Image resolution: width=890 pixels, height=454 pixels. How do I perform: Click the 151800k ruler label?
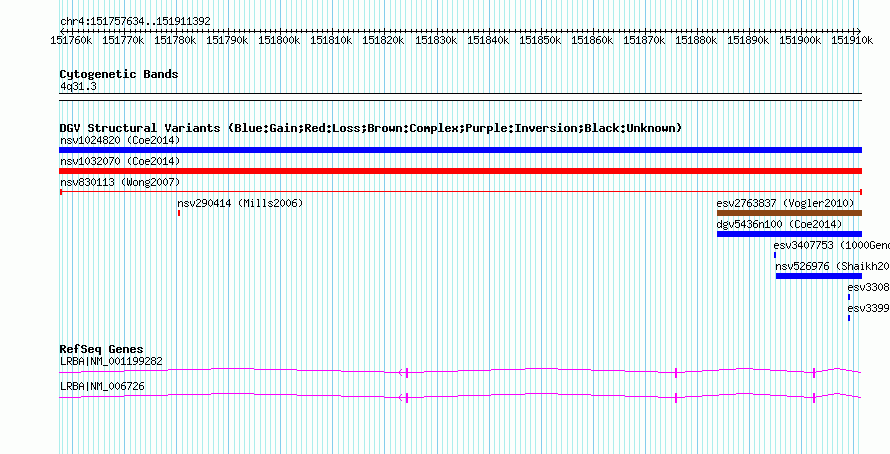[279, 40]
